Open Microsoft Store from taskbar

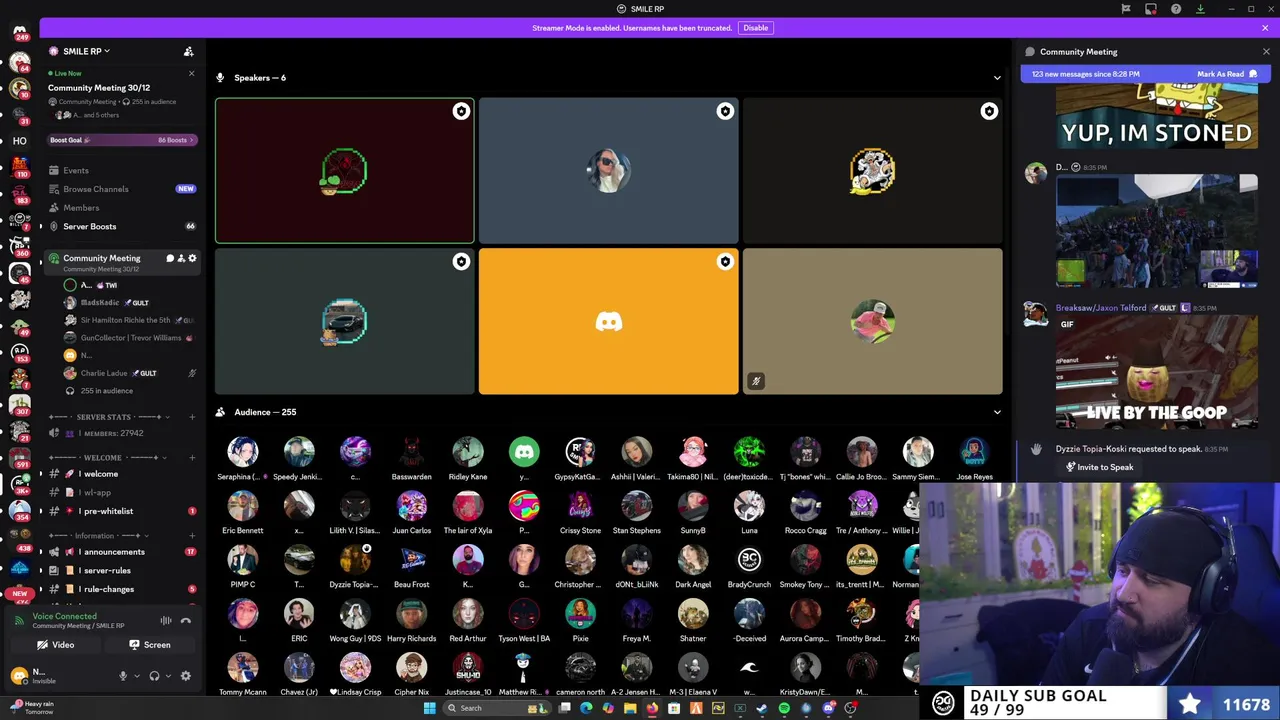point(674,708)
